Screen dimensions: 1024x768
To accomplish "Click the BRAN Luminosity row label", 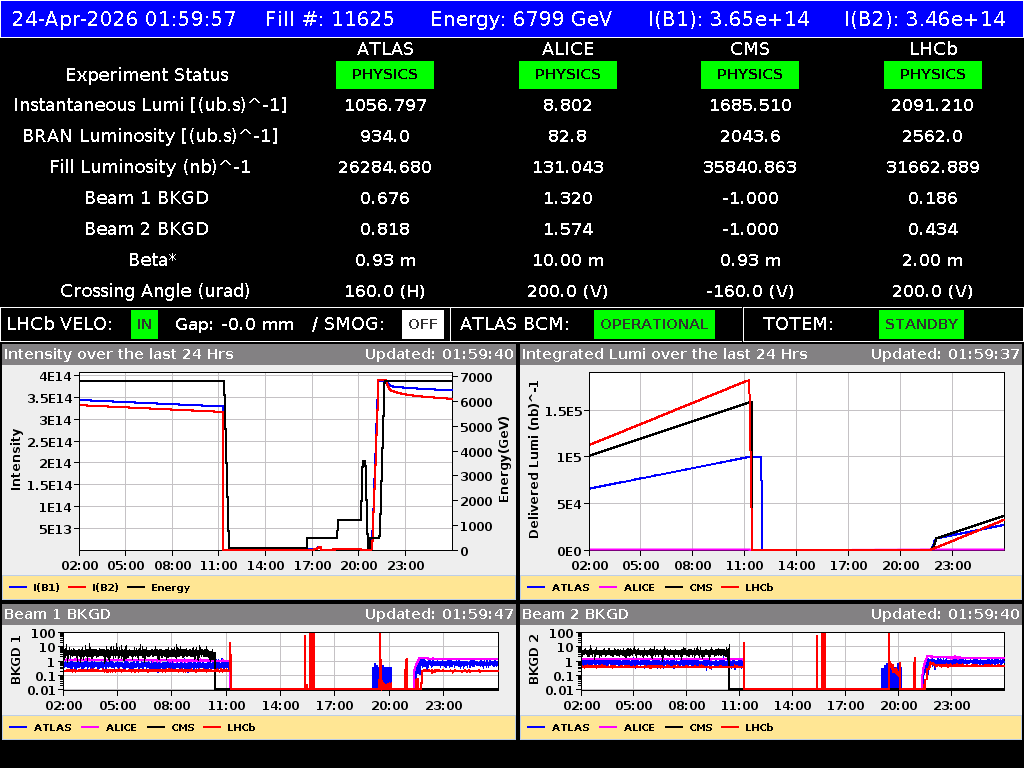I will pyautogui.click(x=150, y=136).
